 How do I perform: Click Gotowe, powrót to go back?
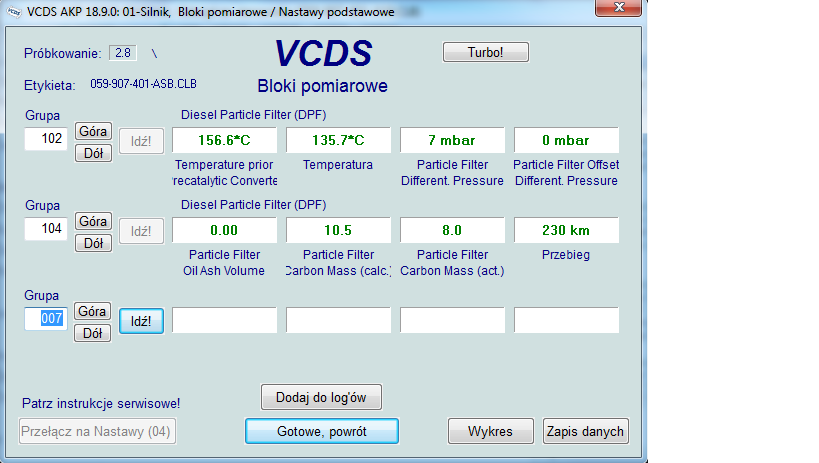(x=321, y=431)
